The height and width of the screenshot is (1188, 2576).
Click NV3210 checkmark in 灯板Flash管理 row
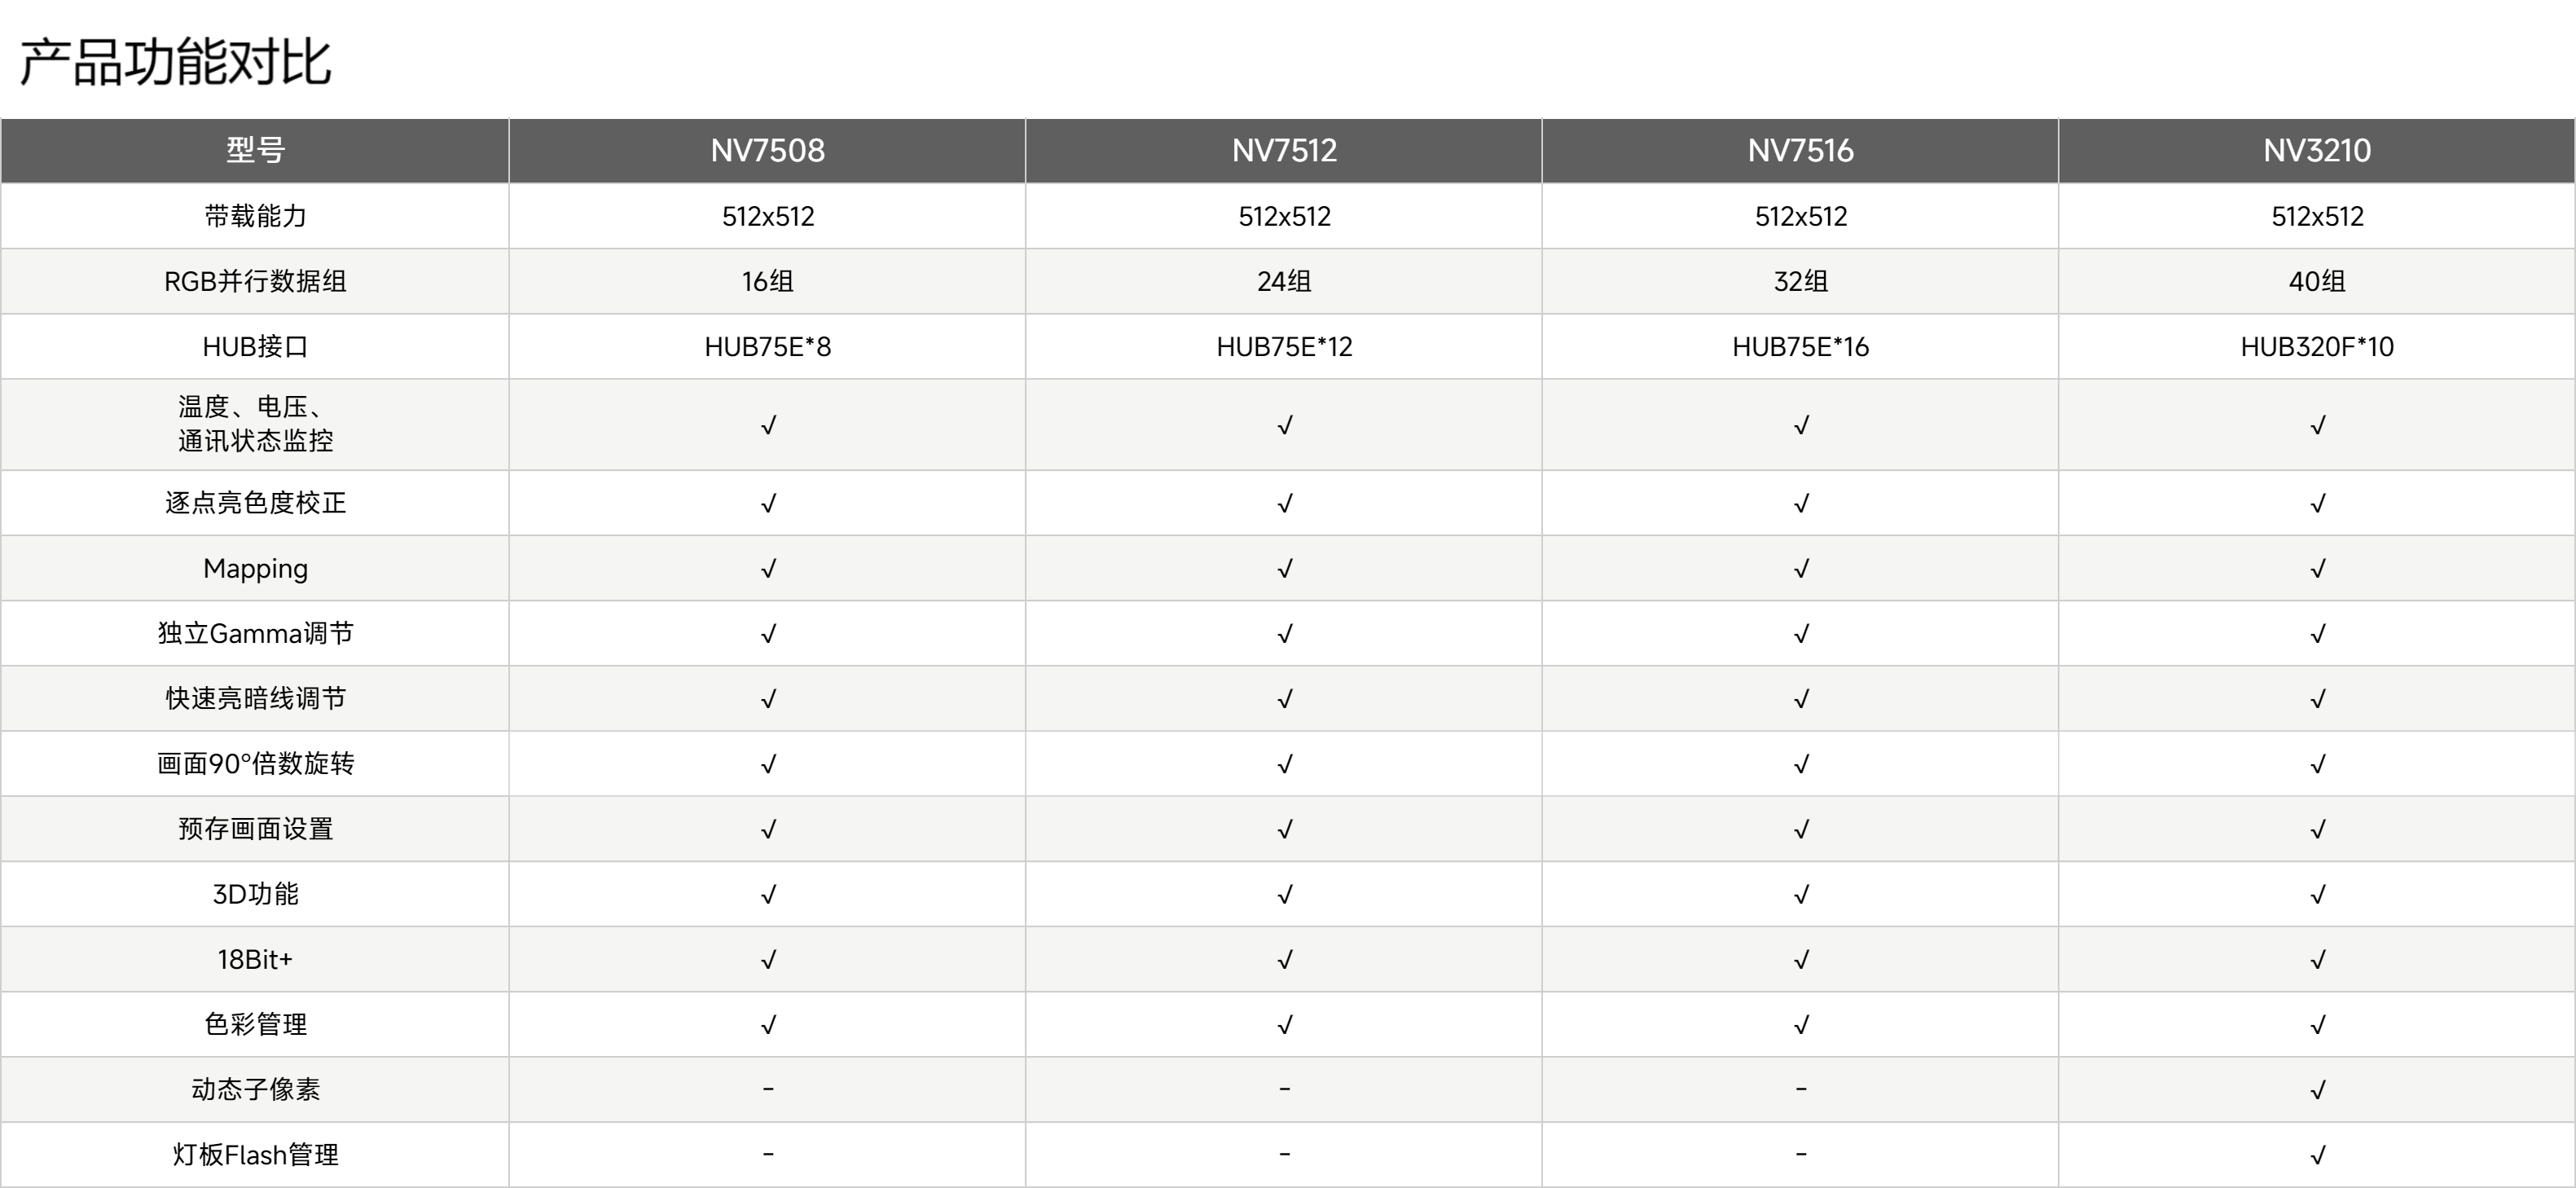[2317, 1156]
